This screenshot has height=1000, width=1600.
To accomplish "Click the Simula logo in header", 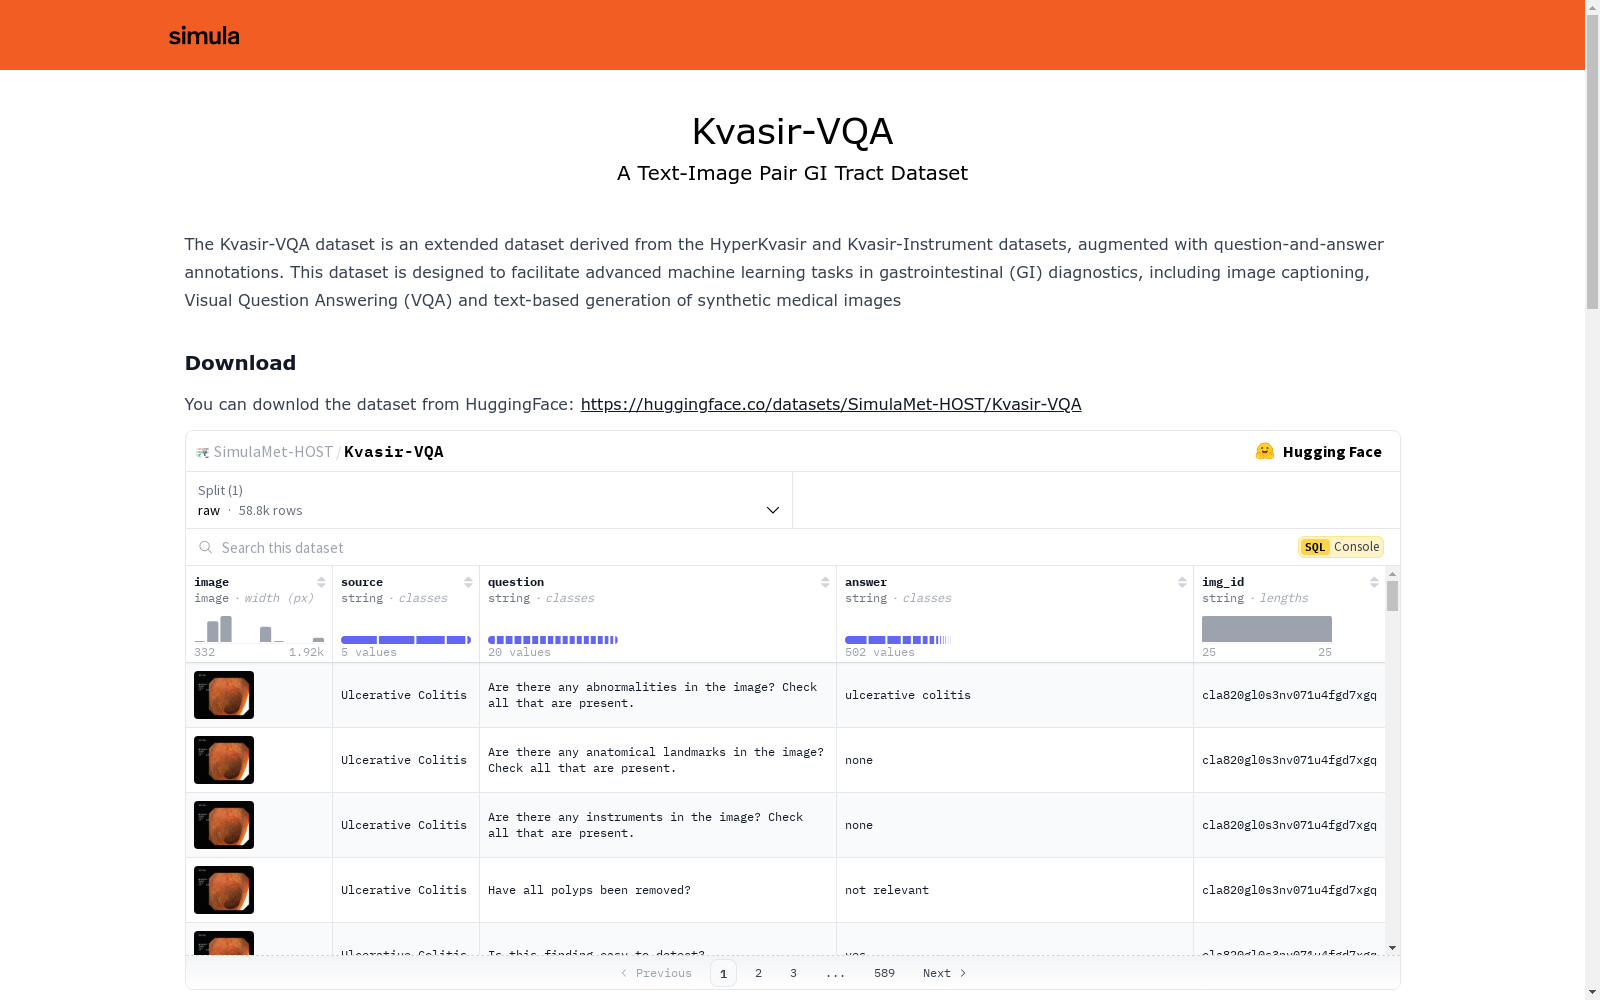I will click(204, 36).
